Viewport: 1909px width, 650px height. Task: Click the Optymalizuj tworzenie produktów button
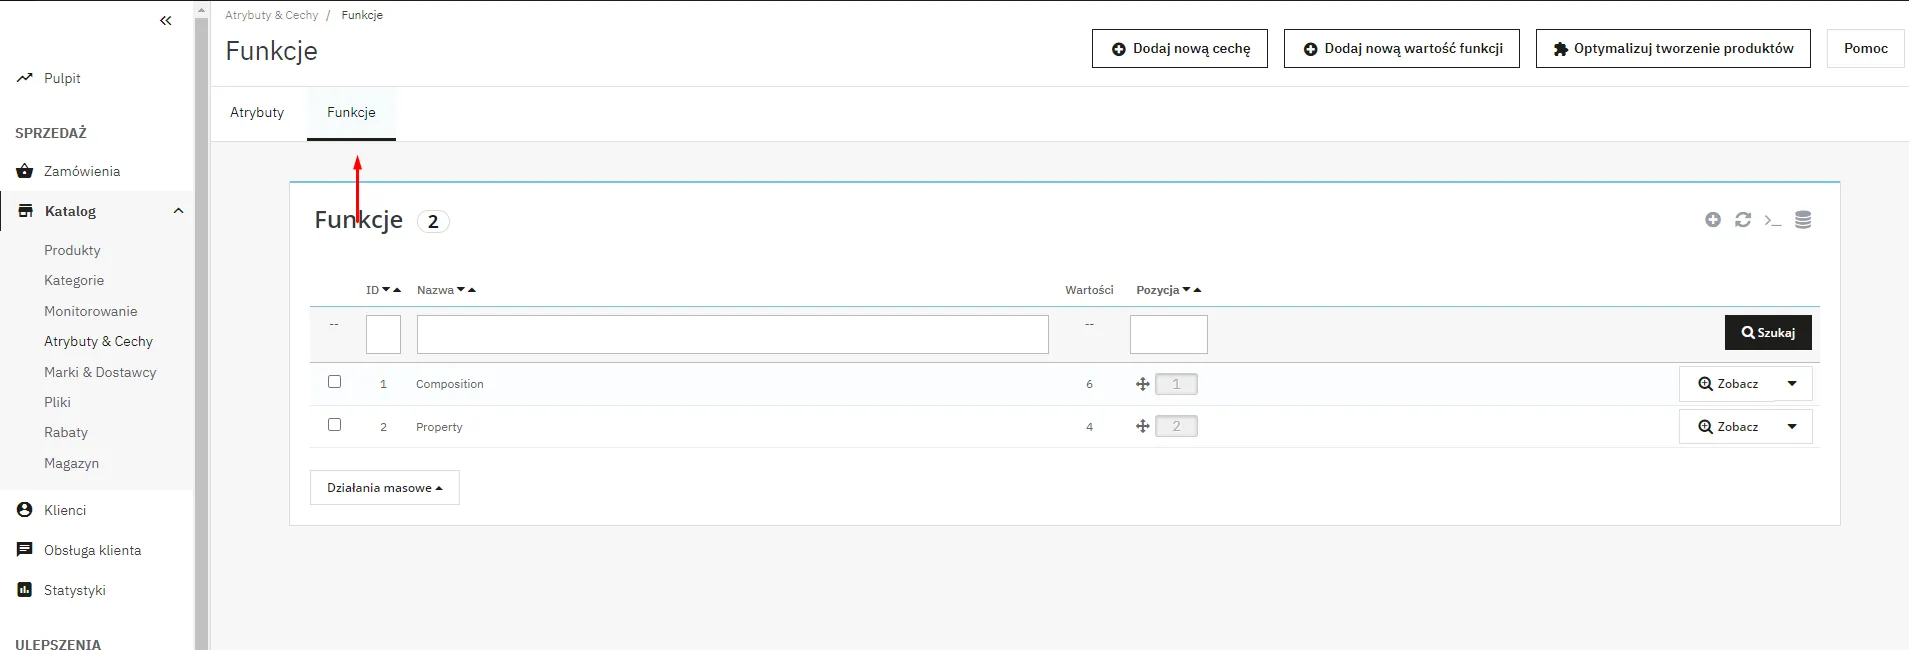pos(1673,48)
